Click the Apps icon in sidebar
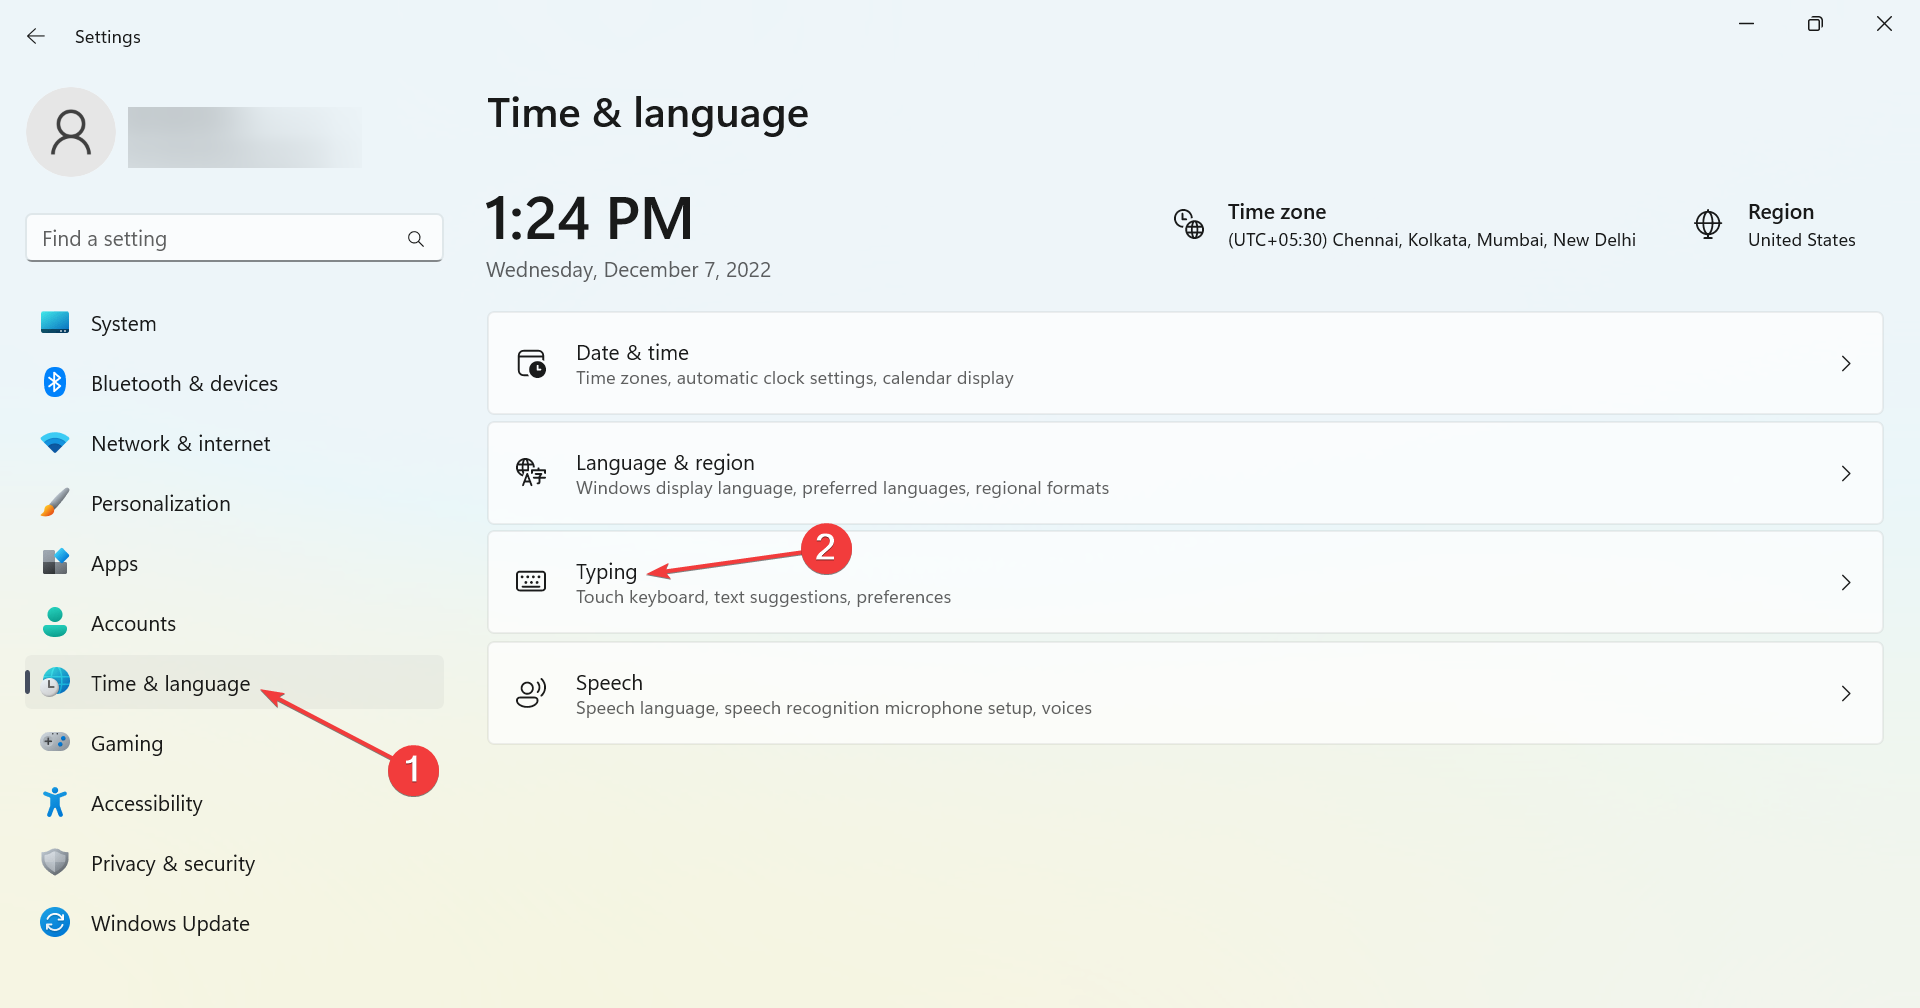 click(x=55, y=562)
